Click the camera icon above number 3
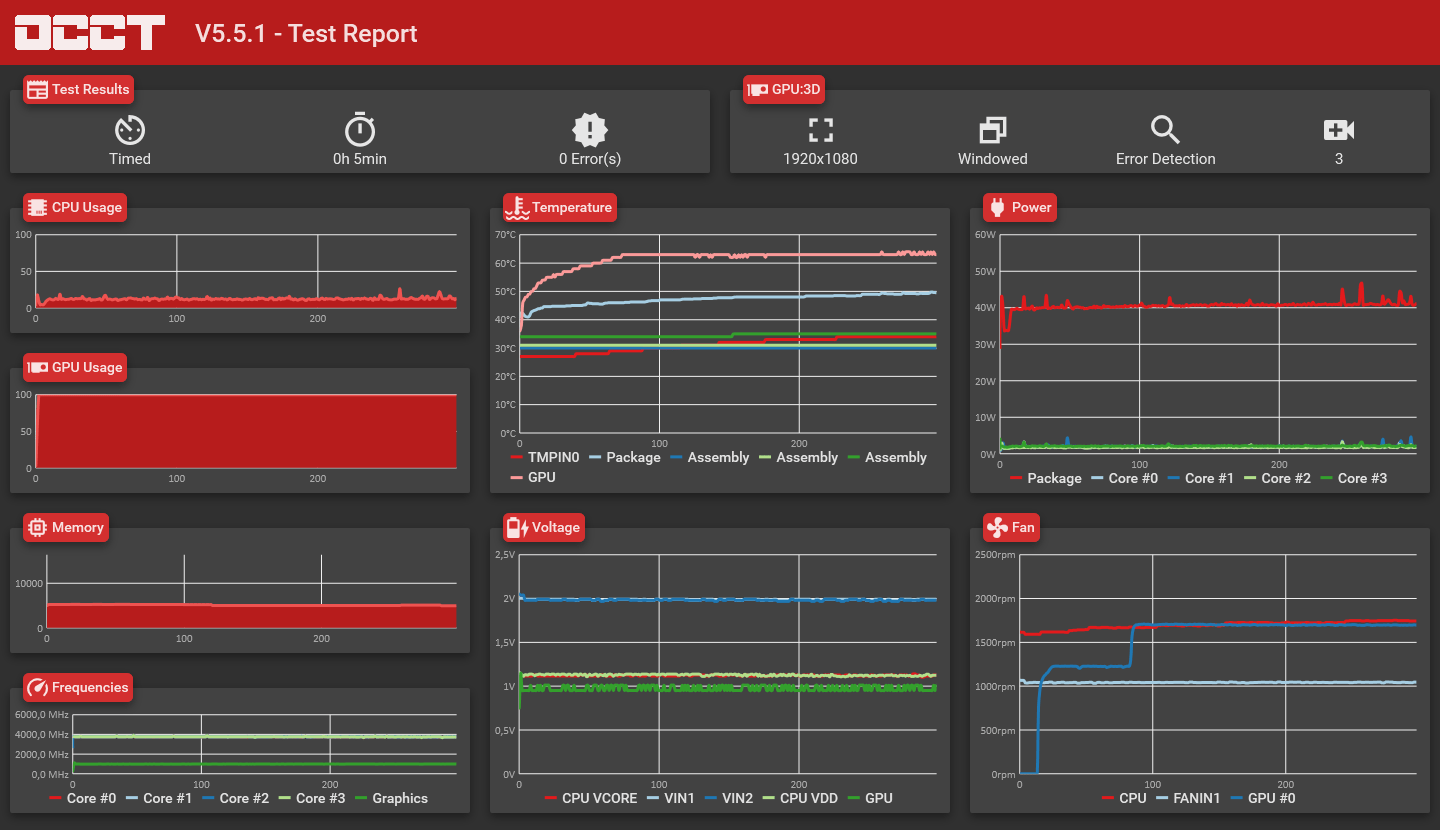The width and height of the screenshot is (1440, 830). 1339,130
